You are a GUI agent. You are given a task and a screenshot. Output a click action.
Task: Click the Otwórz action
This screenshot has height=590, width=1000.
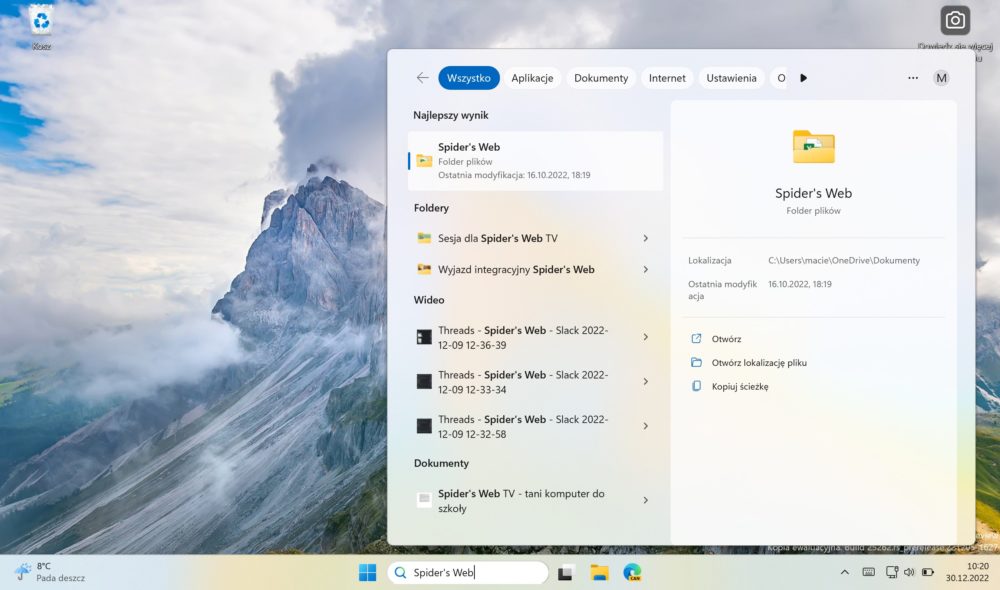726,339
